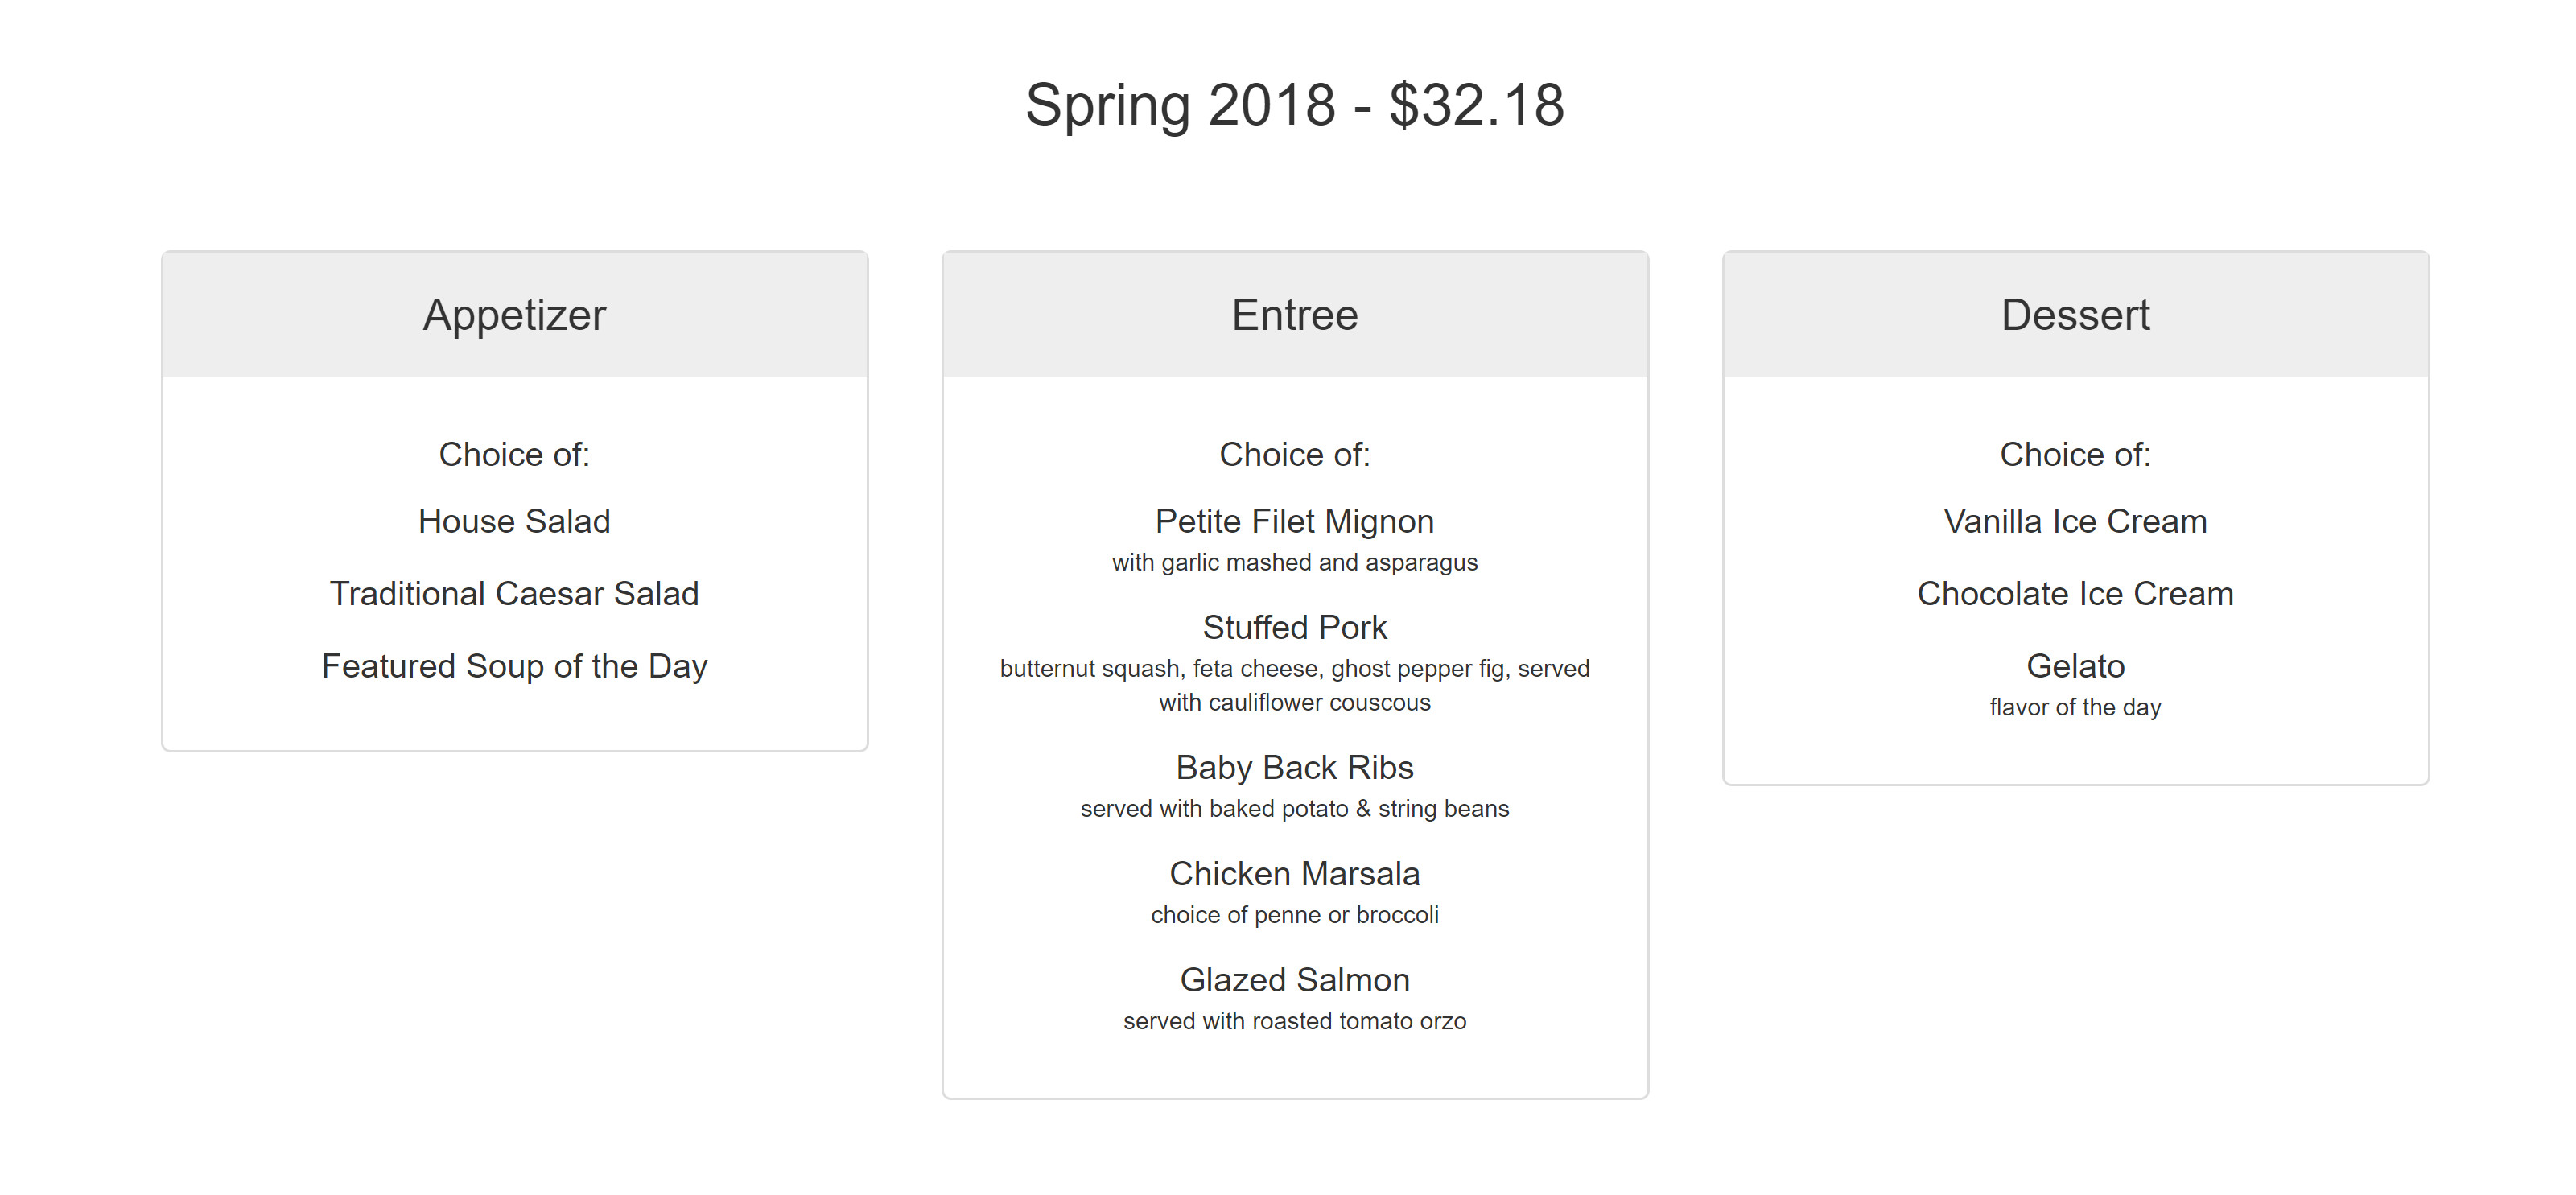This screenshot has height=1195, width=2576.
Task: Select the Gelato dessert option
Action: [2075, 666]
